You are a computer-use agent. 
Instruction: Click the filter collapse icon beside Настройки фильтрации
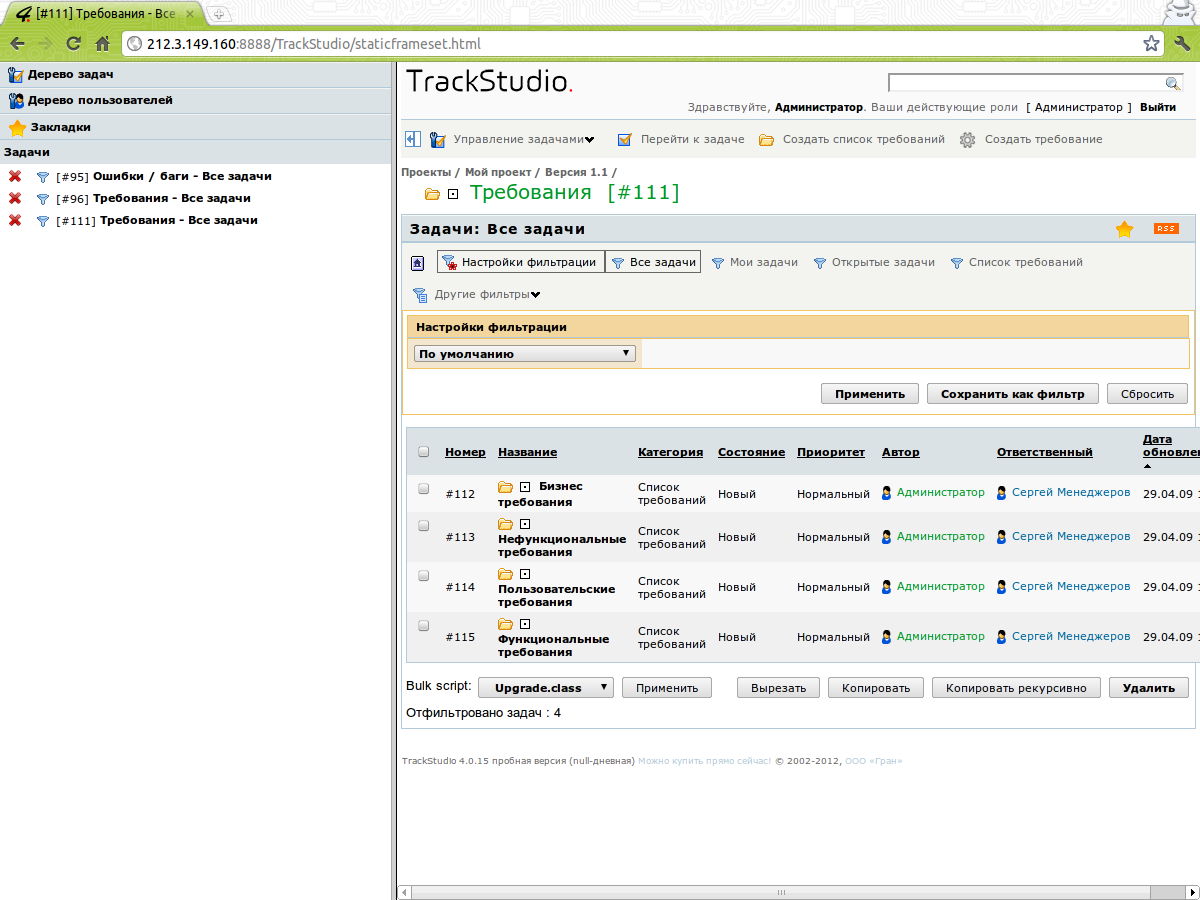pyautogui.click(x=418, y=263)
